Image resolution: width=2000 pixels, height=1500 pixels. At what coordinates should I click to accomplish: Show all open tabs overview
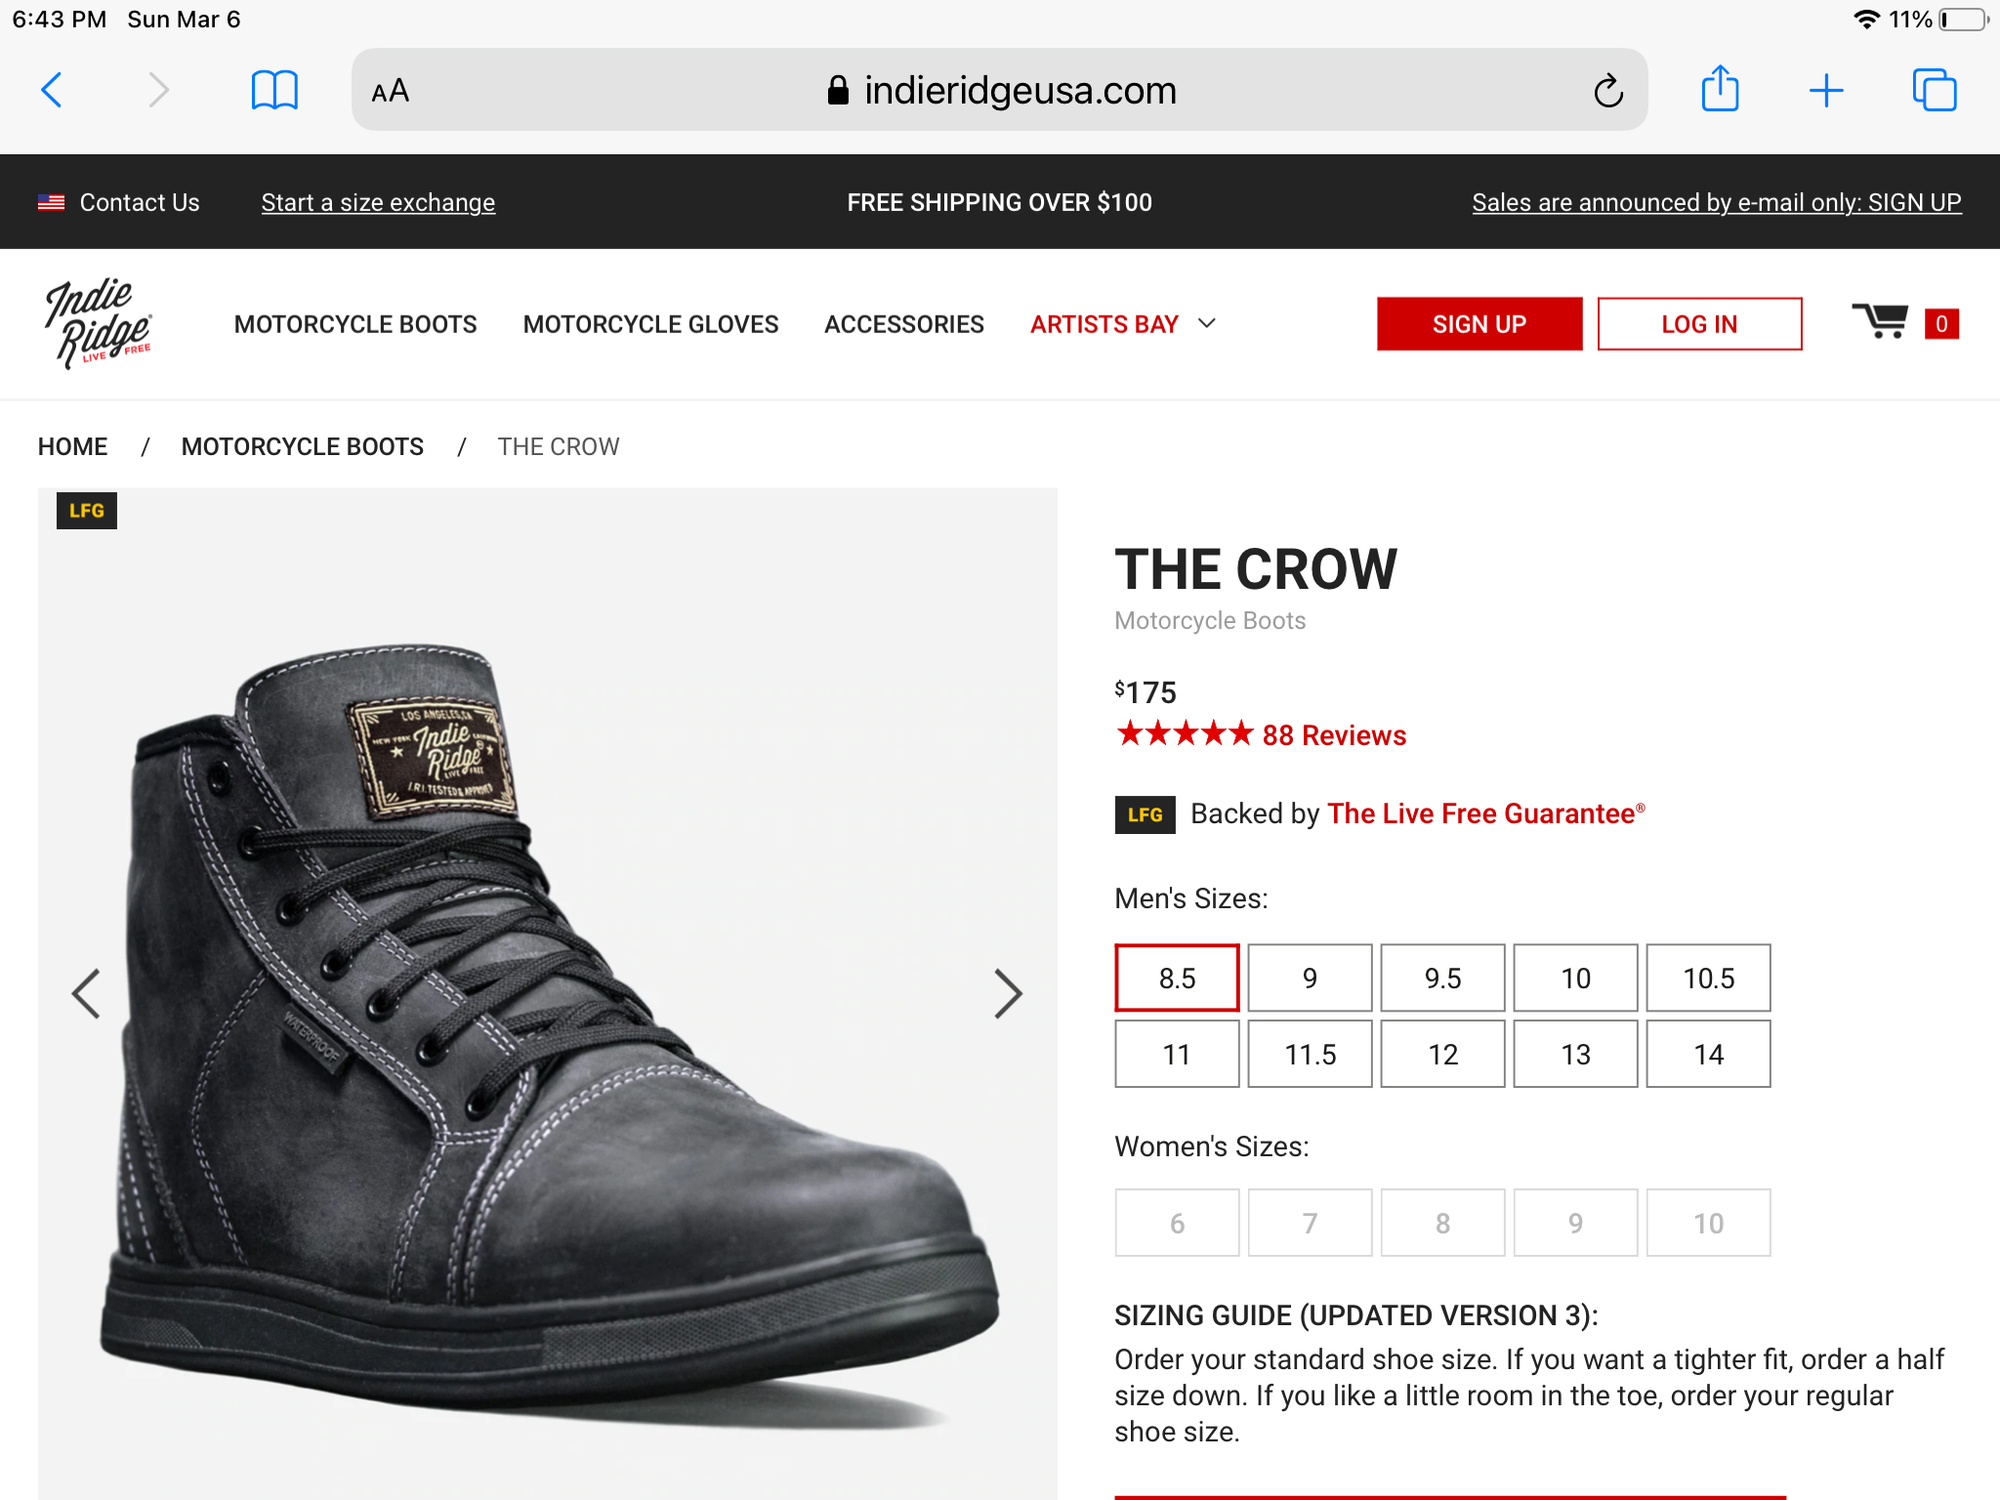click(1934, 90)
